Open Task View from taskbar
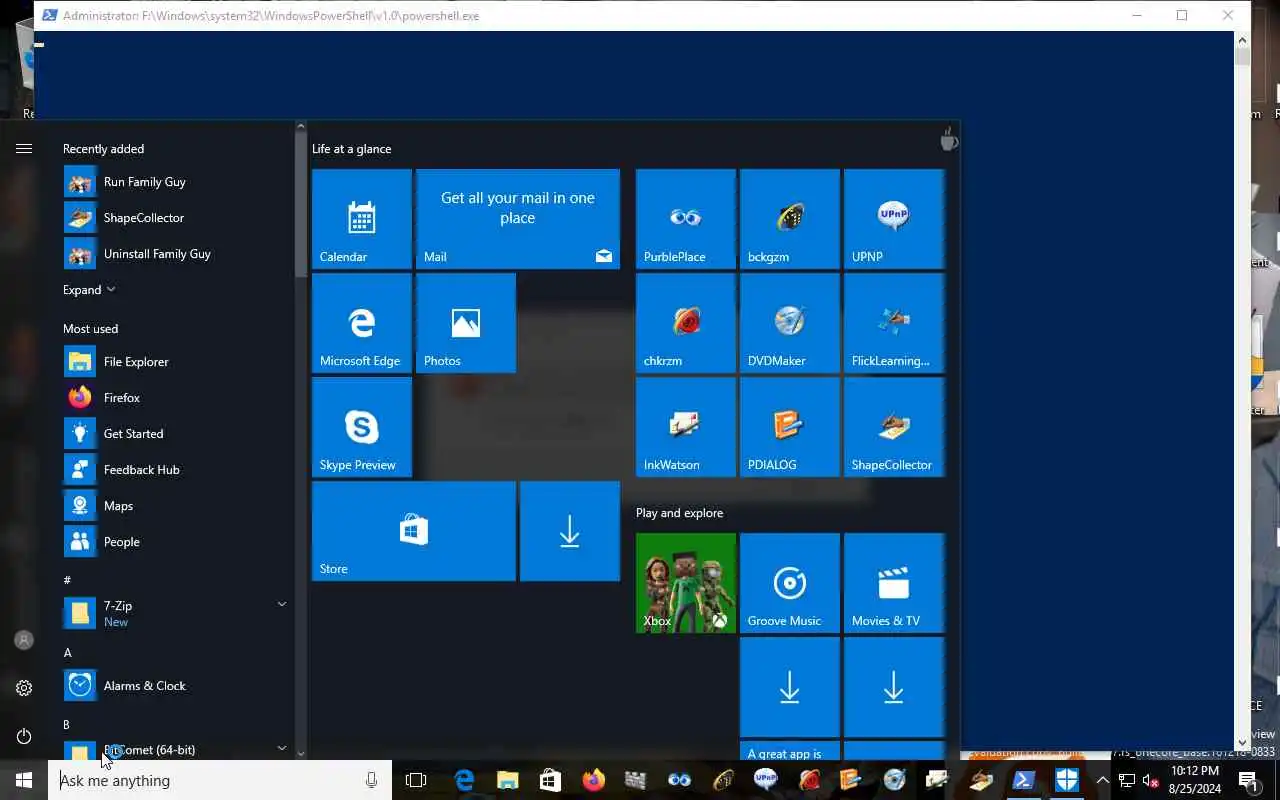Viewport: 1280px width, 800px height. [416, 780]
